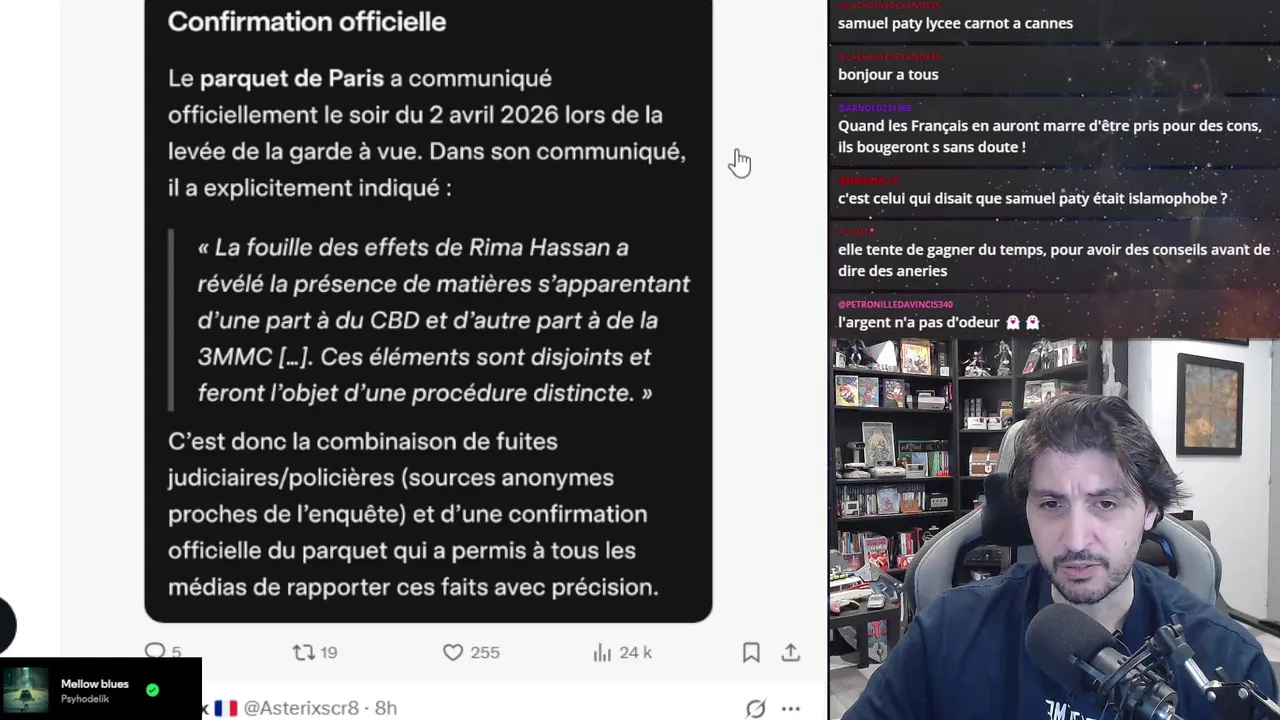Click the French flag emoji beside username

tap(226, 708)
